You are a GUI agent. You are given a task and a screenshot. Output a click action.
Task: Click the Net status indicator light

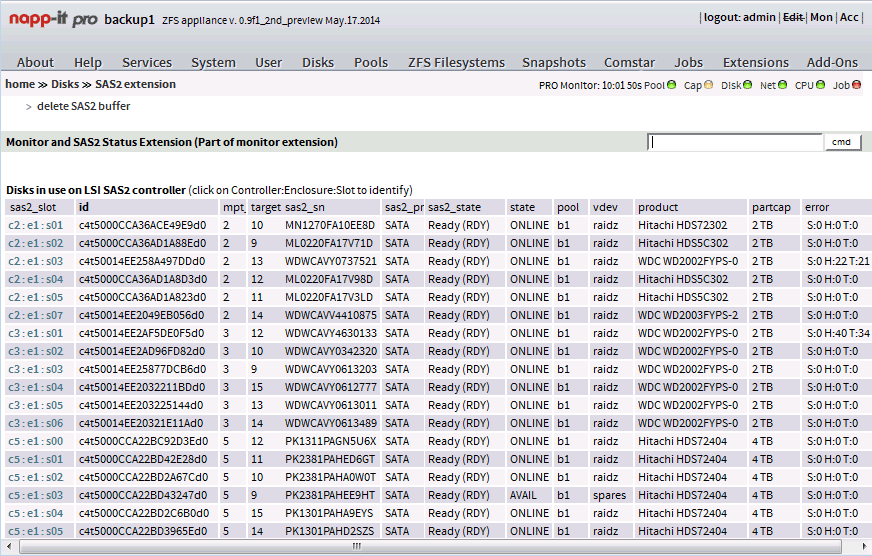click(x=782, y=85)
